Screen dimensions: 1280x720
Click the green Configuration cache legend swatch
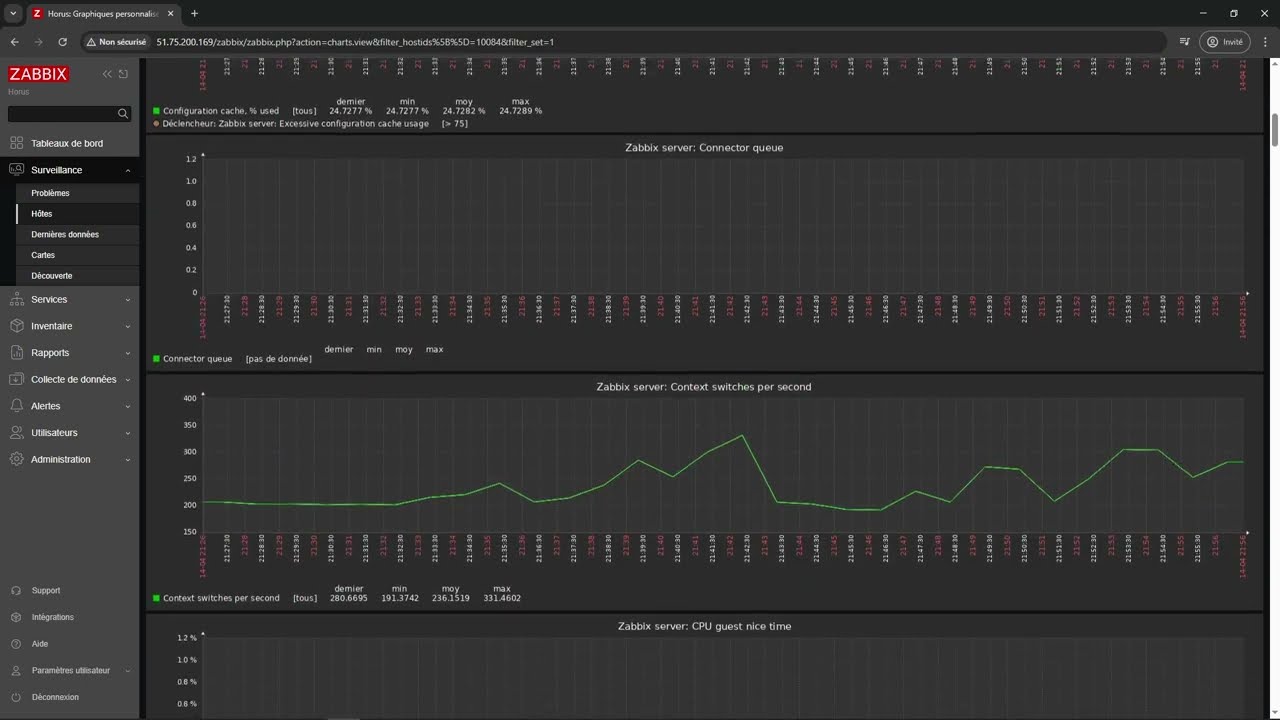156,111
